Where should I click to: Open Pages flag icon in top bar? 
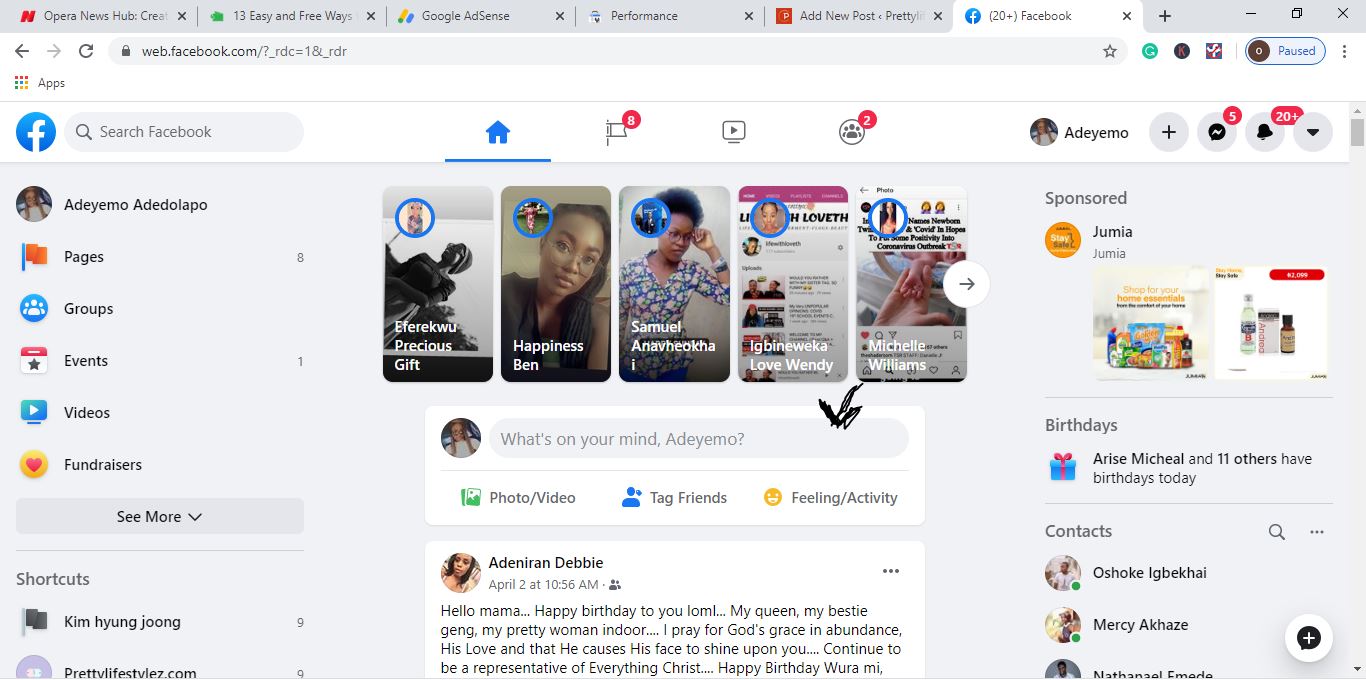[616, 132]
